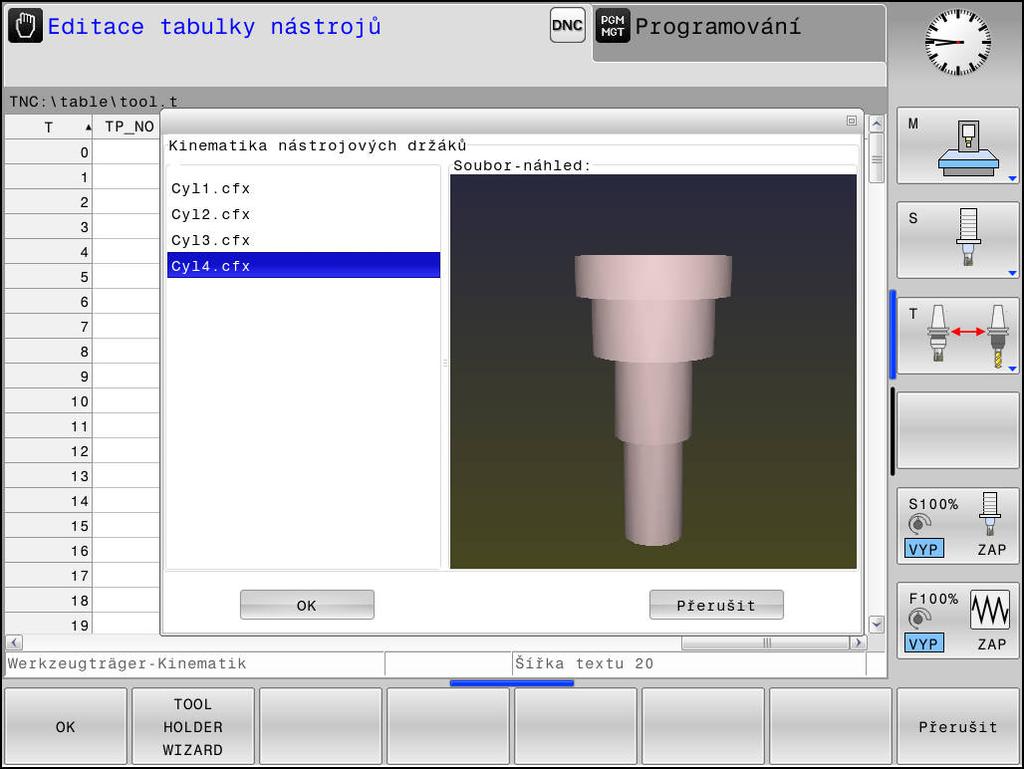Click the Werkzeugträger-Kinematik status field

pos(195,664)
